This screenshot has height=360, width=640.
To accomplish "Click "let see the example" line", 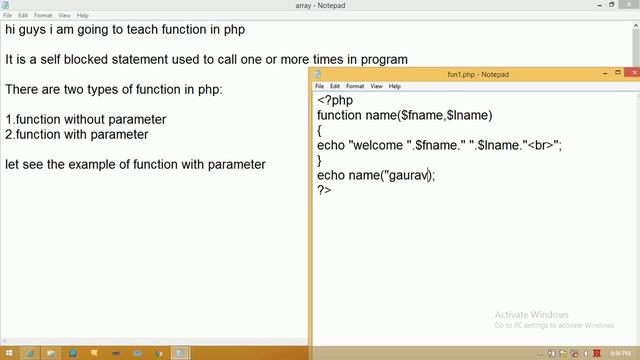I will [x=135, y=164].
